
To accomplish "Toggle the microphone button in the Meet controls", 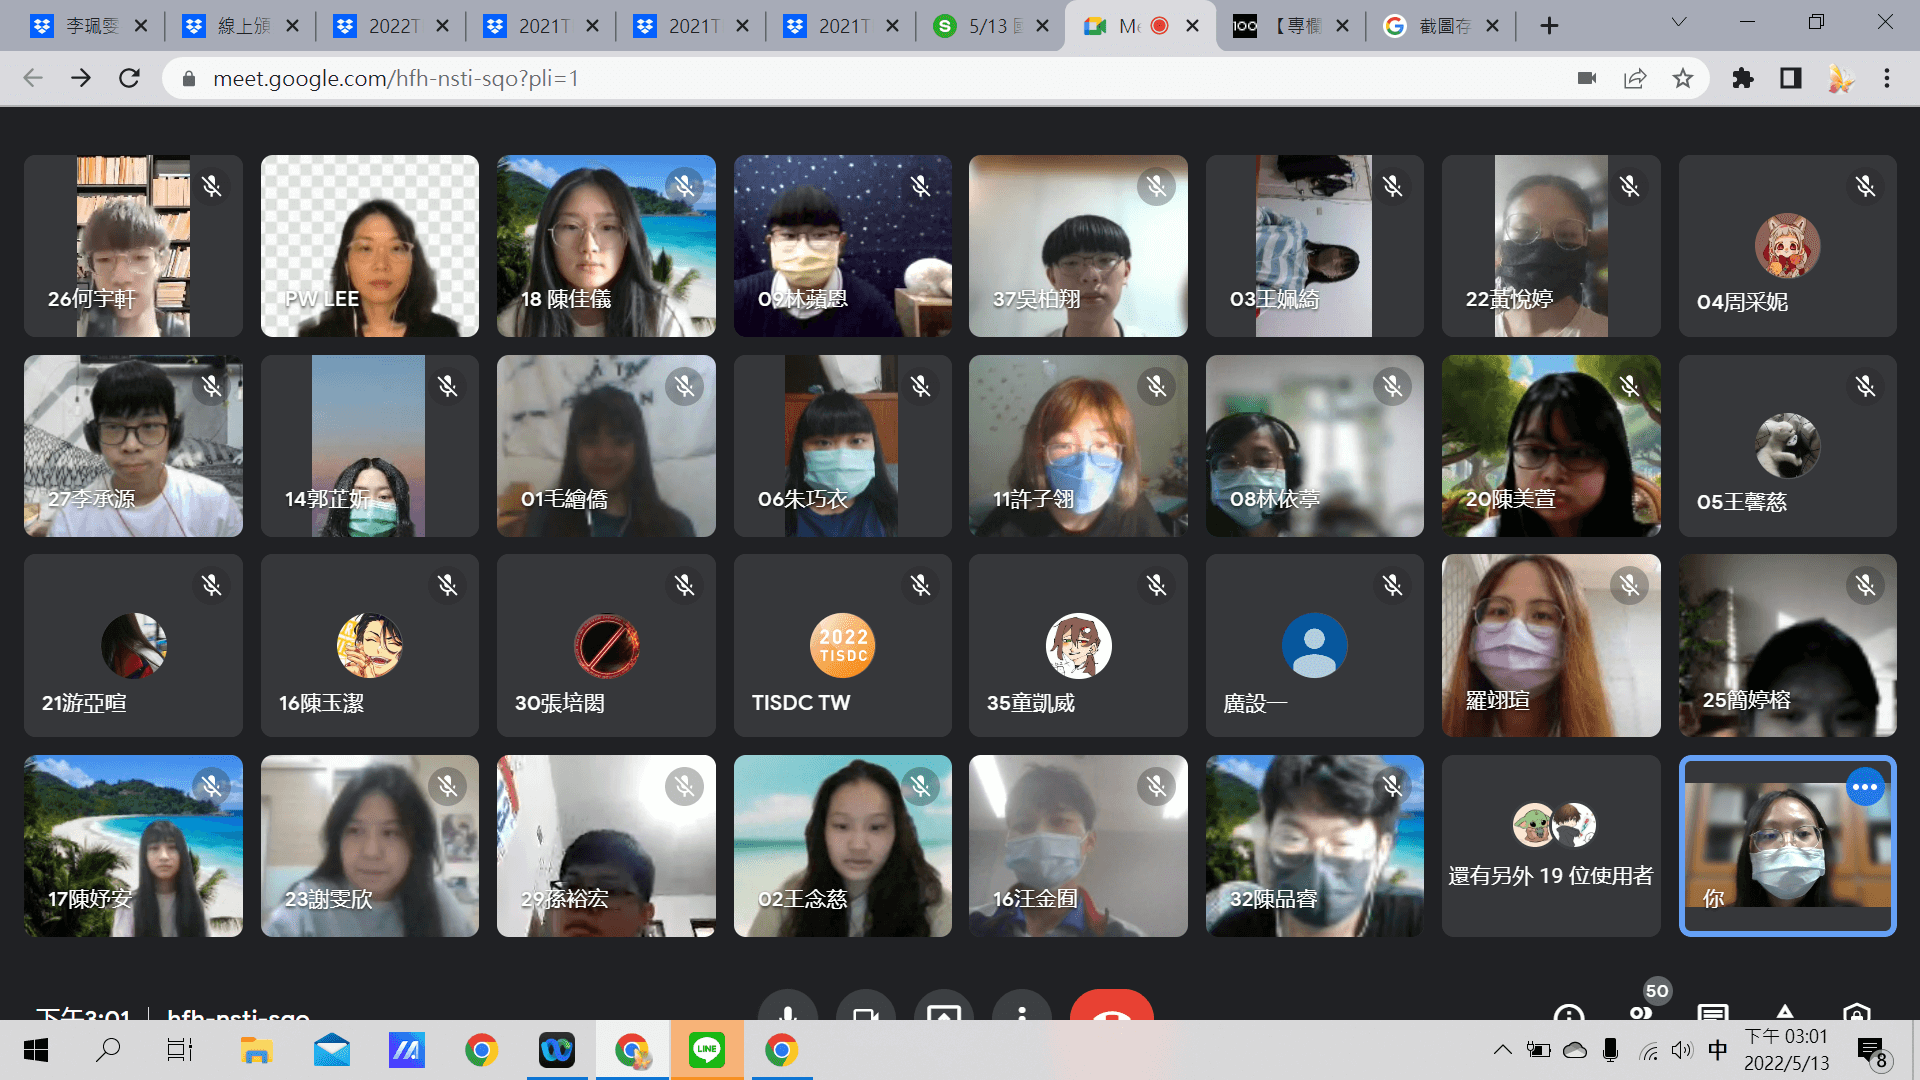I will [788, 1008].
